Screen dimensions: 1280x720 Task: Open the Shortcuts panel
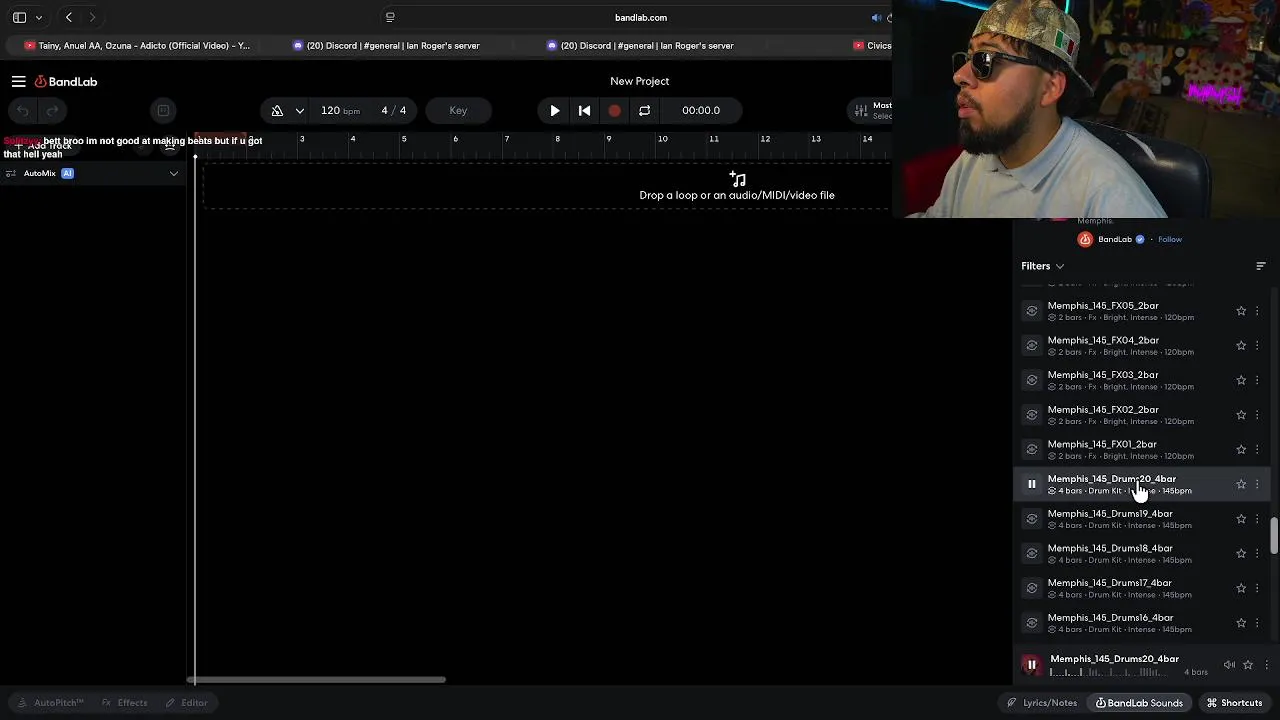1234,703
